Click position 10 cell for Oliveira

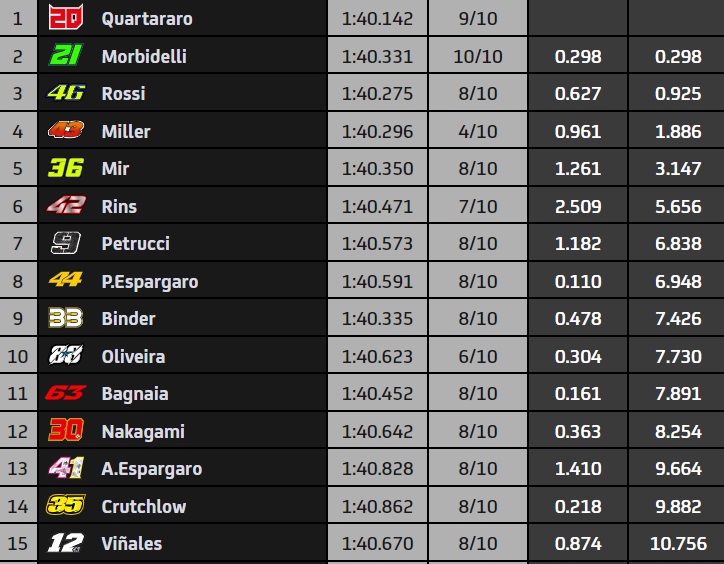(x=18, y=356)
